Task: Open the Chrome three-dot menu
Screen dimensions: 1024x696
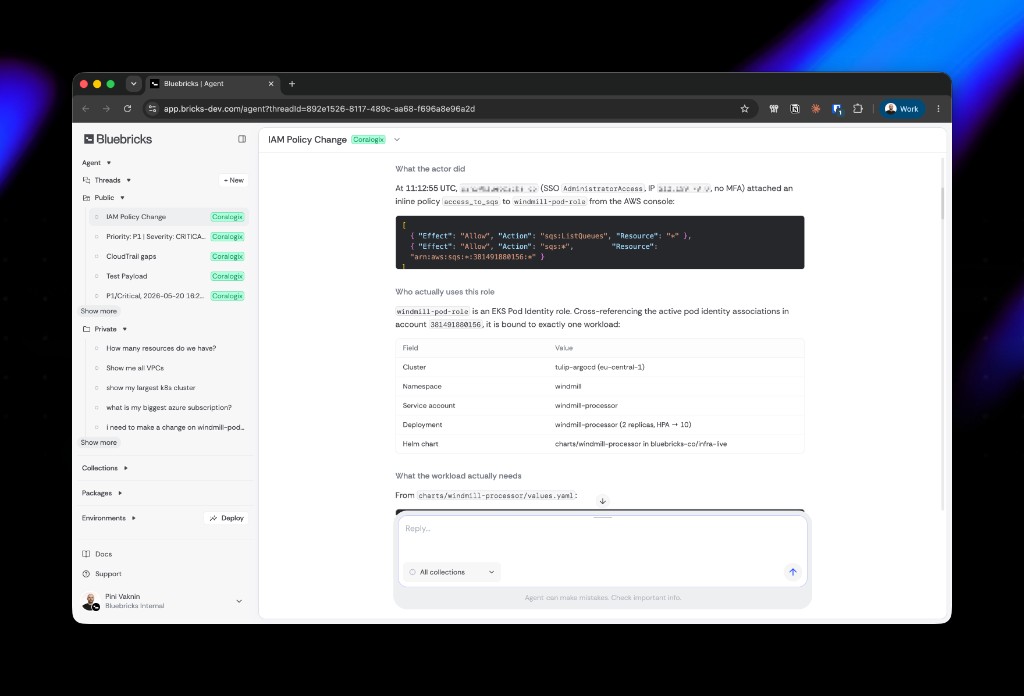Action: (x=938, y=109)
